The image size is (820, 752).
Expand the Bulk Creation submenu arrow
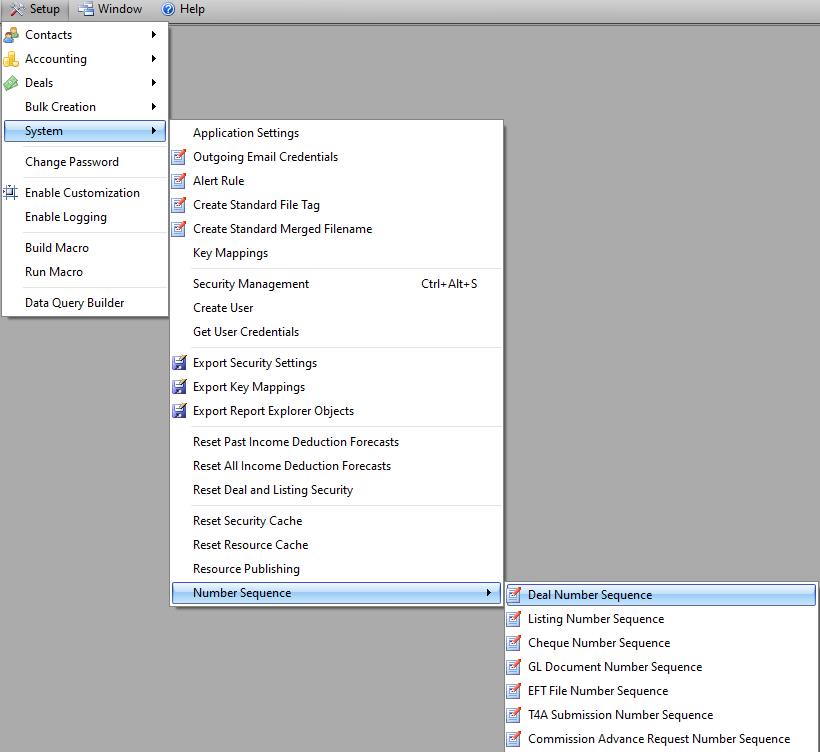coord(153,107)
